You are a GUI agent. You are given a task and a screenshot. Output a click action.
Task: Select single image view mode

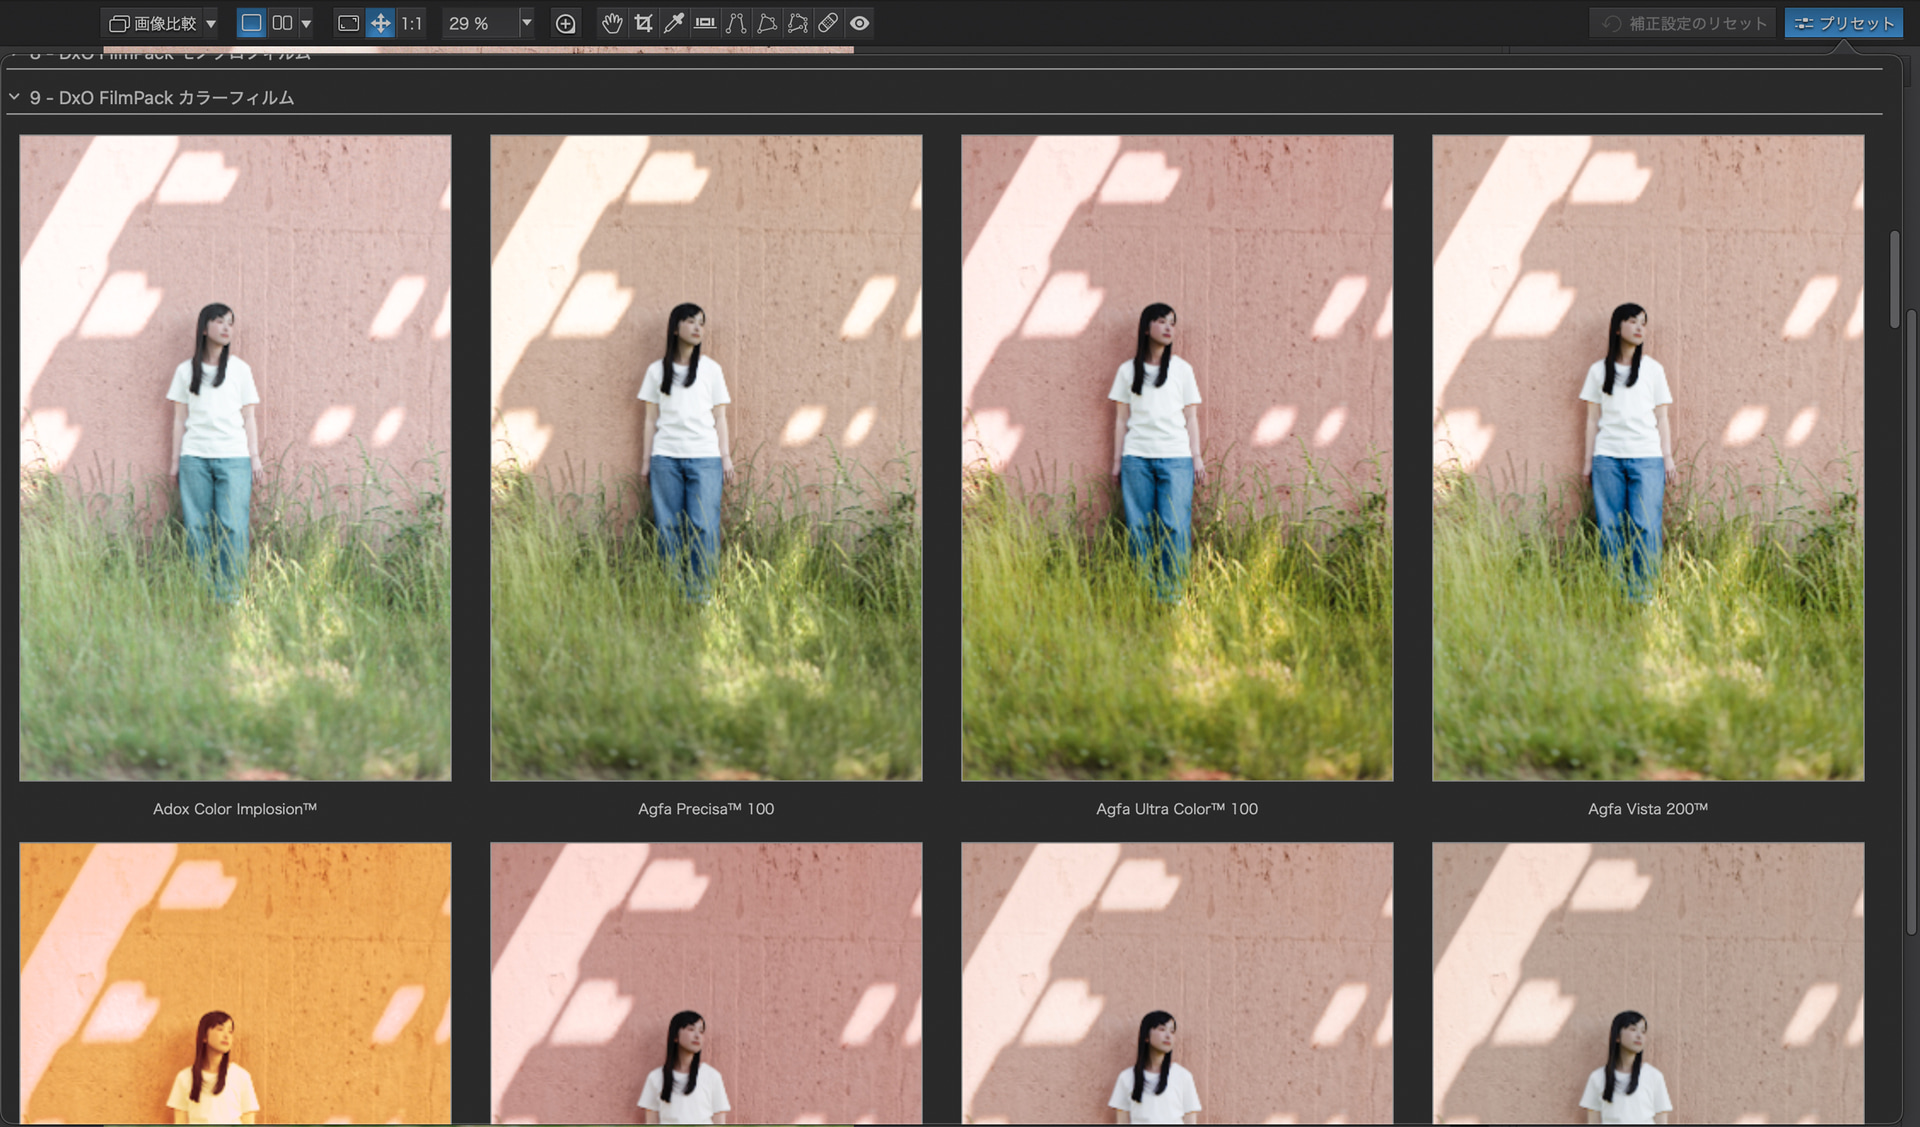(251, 23)
